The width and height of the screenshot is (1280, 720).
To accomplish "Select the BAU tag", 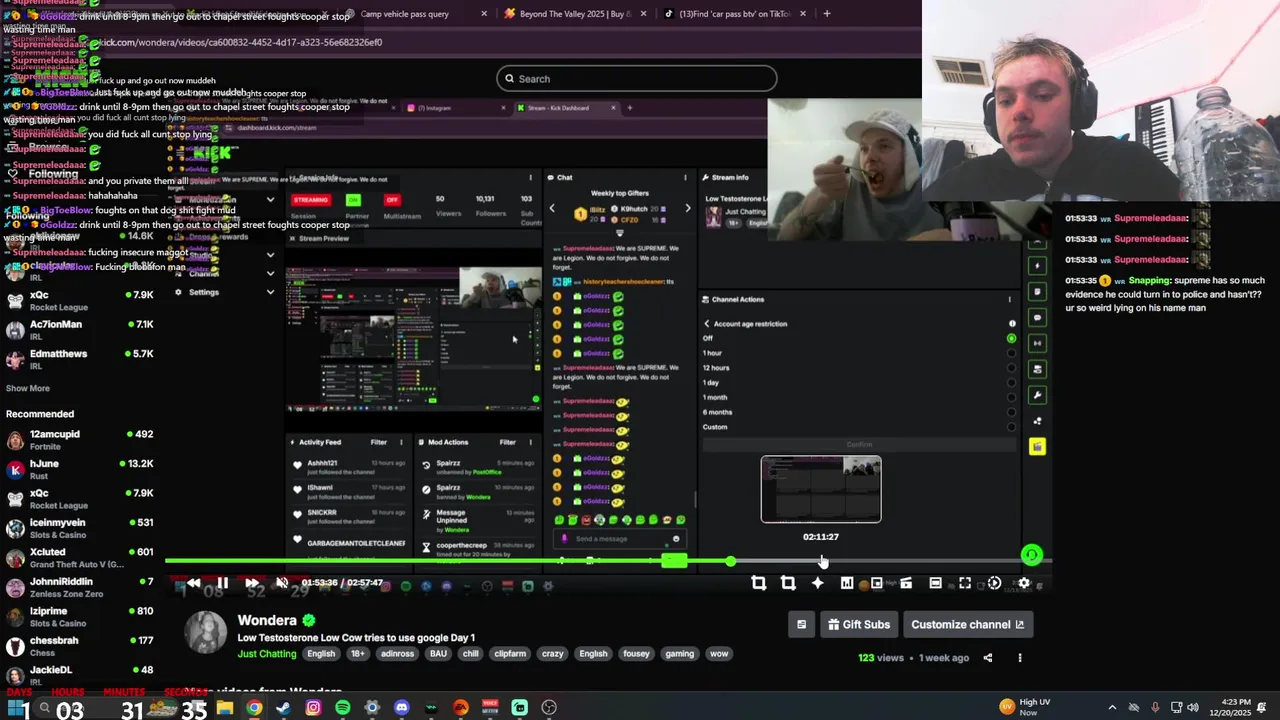I will pos(438,654).
